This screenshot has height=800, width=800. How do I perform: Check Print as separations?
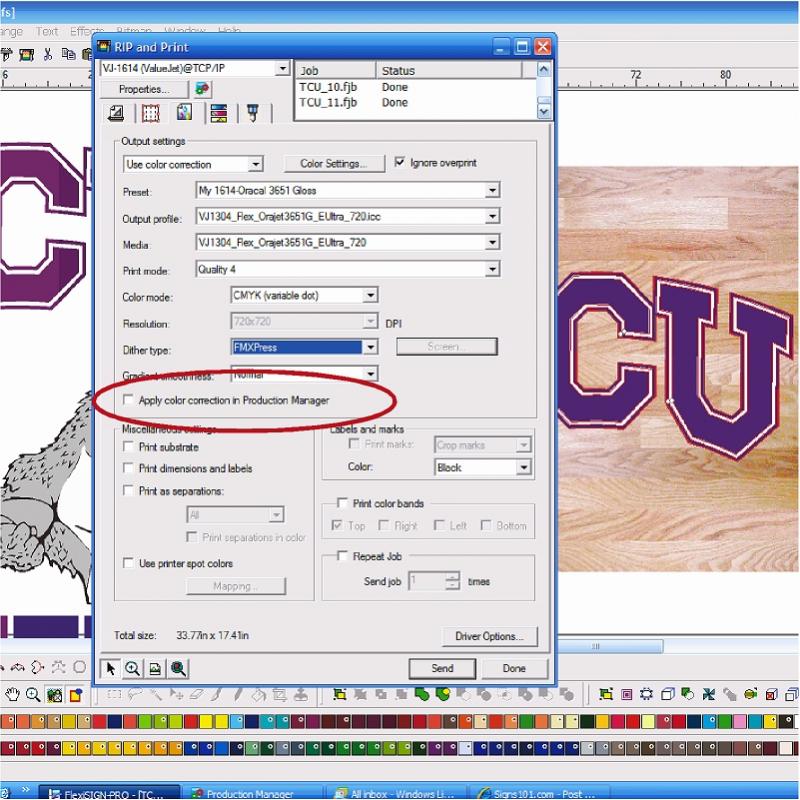(128, 490)
